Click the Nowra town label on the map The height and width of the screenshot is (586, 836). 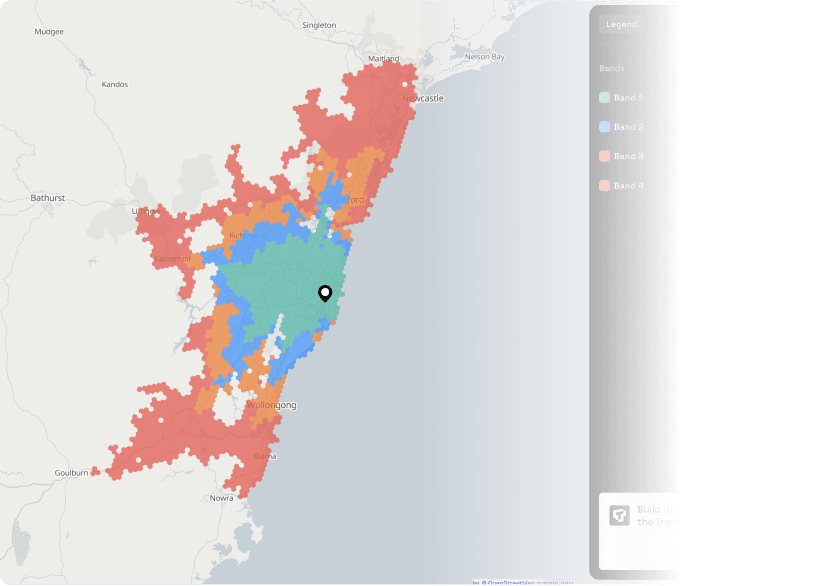[222, 498]
